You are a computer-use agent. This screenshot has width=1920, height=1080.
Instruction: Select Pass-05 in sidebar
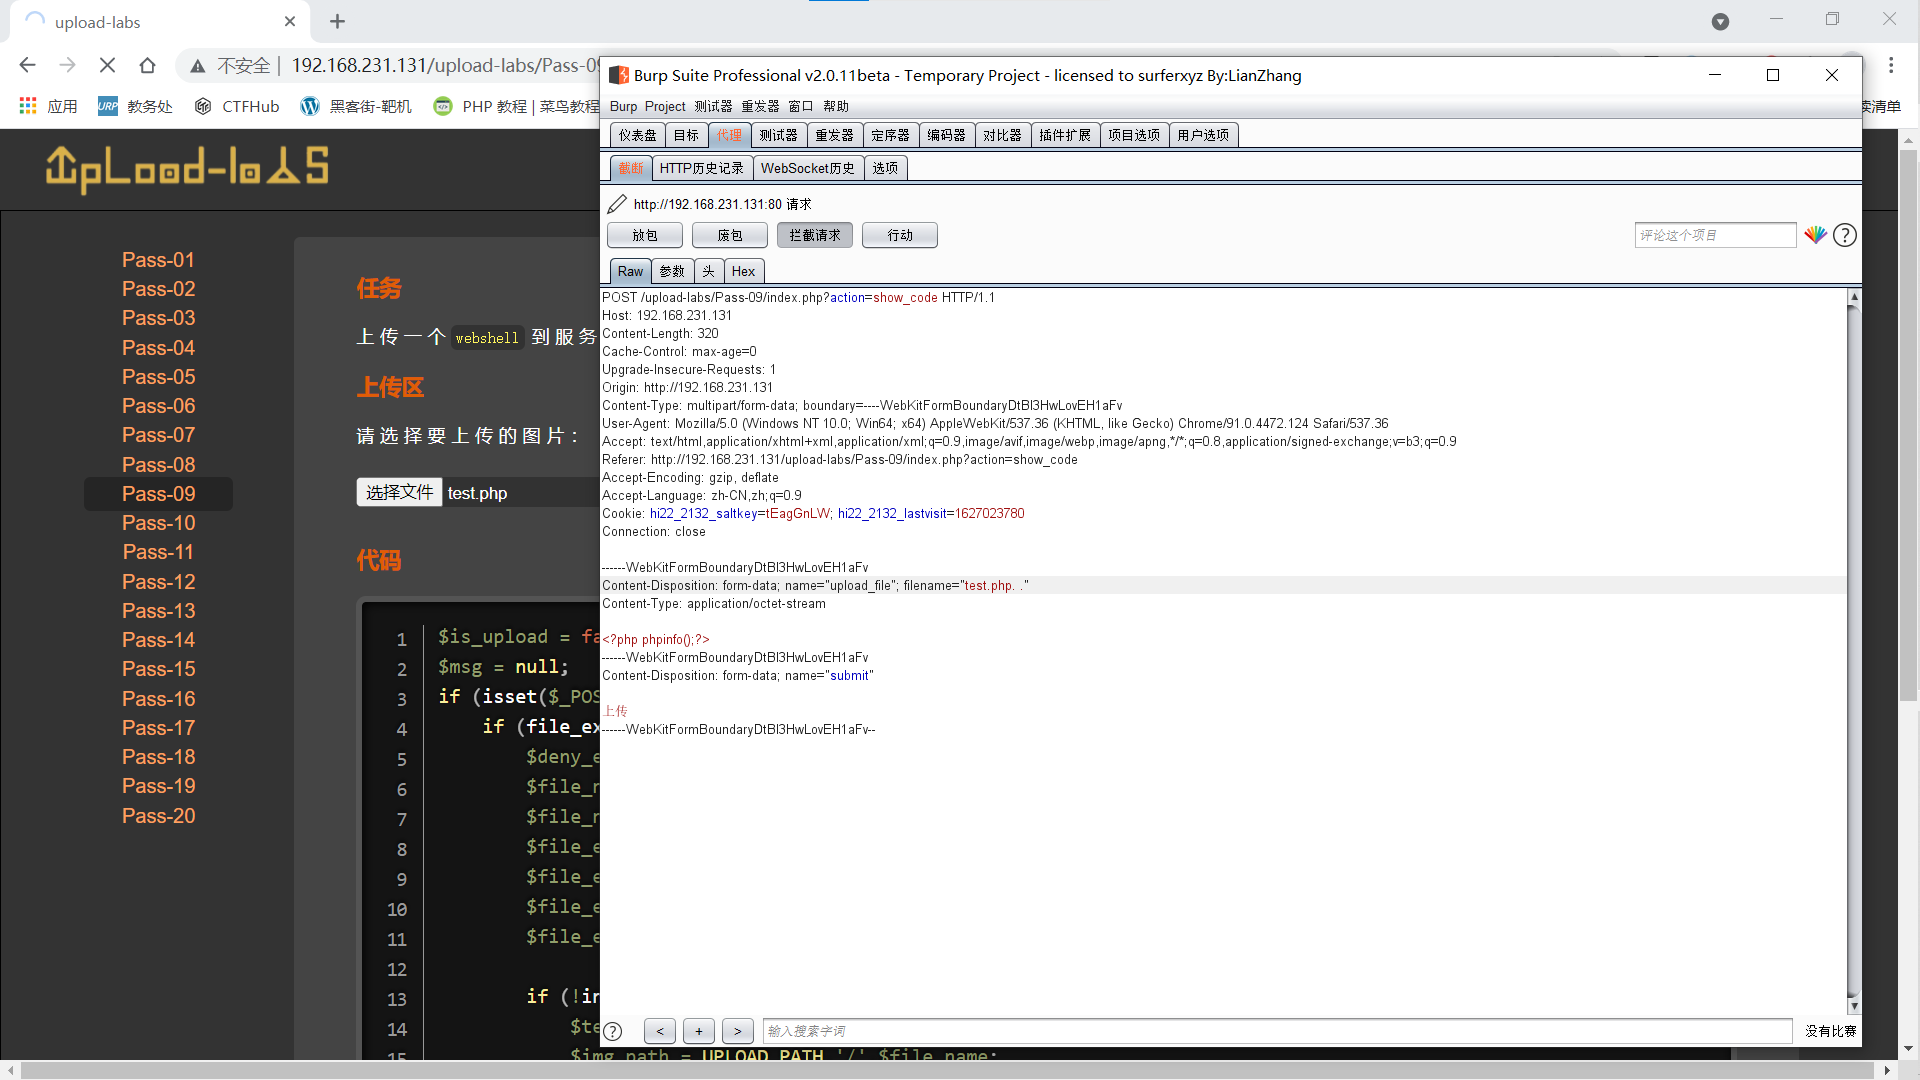(158, 377)
